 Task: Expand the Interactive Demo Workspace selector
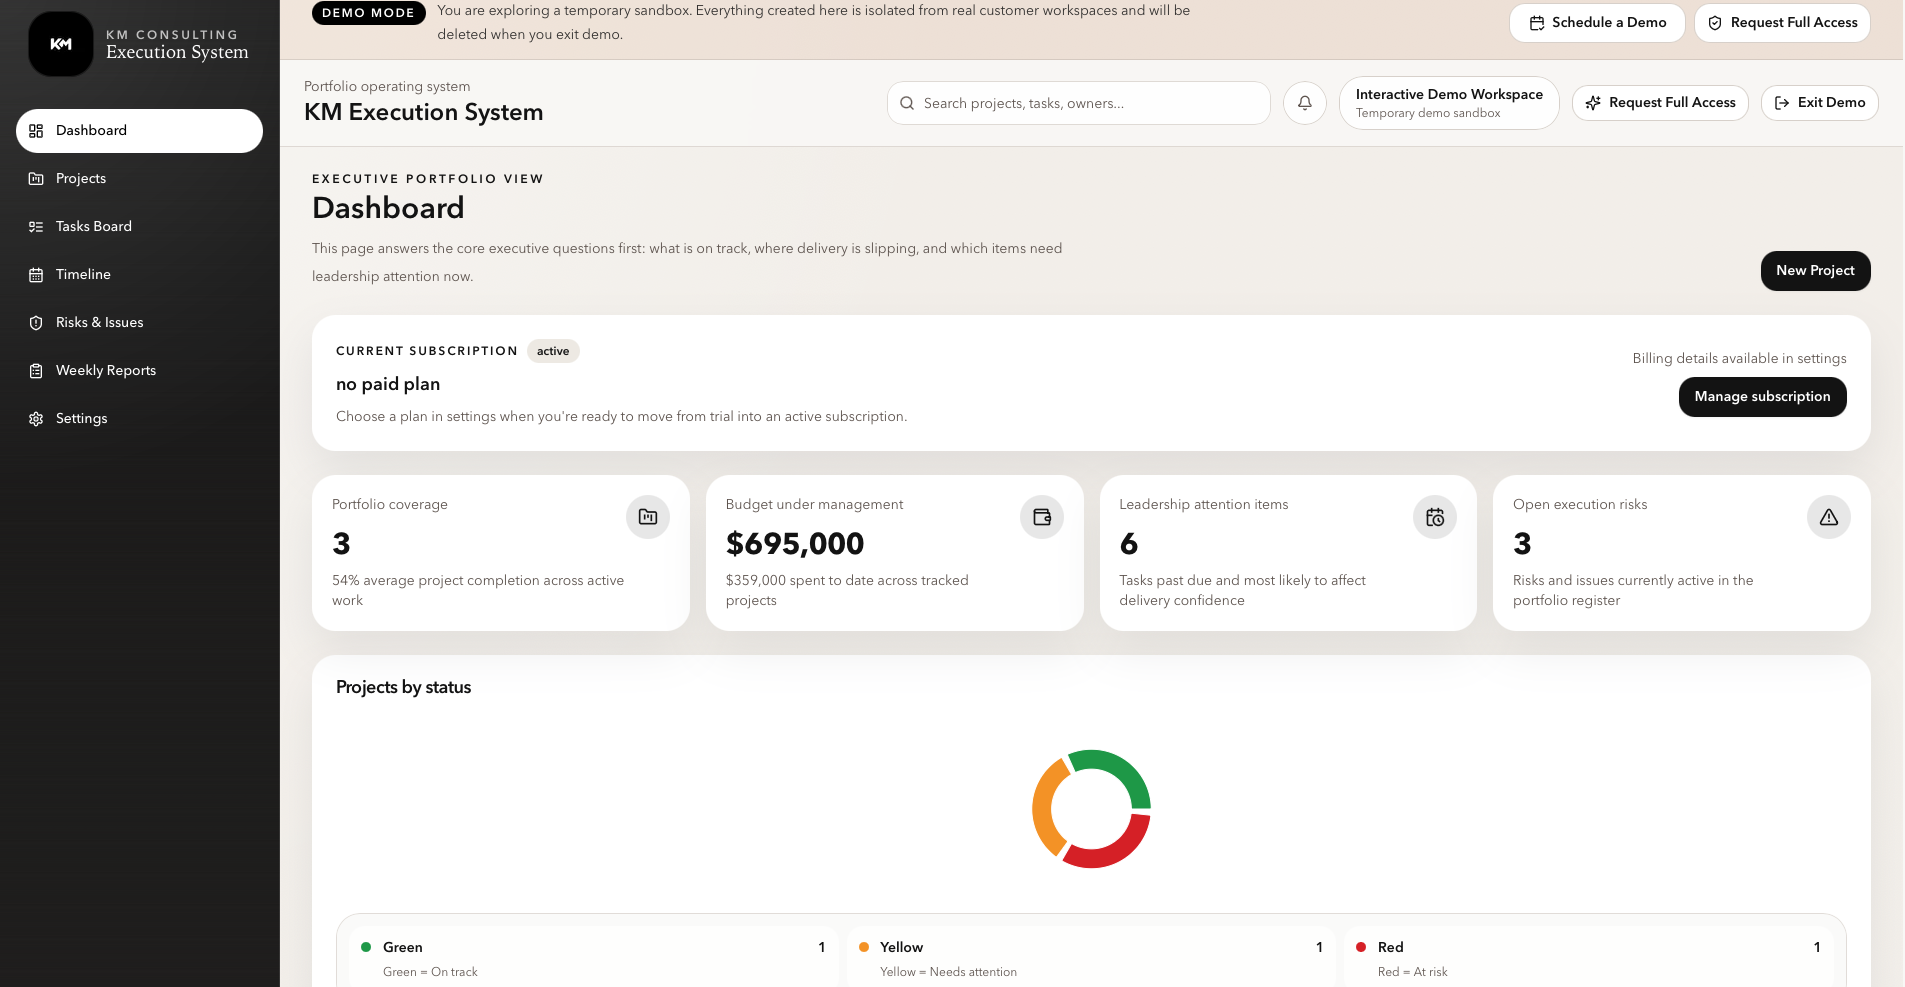1449,103
